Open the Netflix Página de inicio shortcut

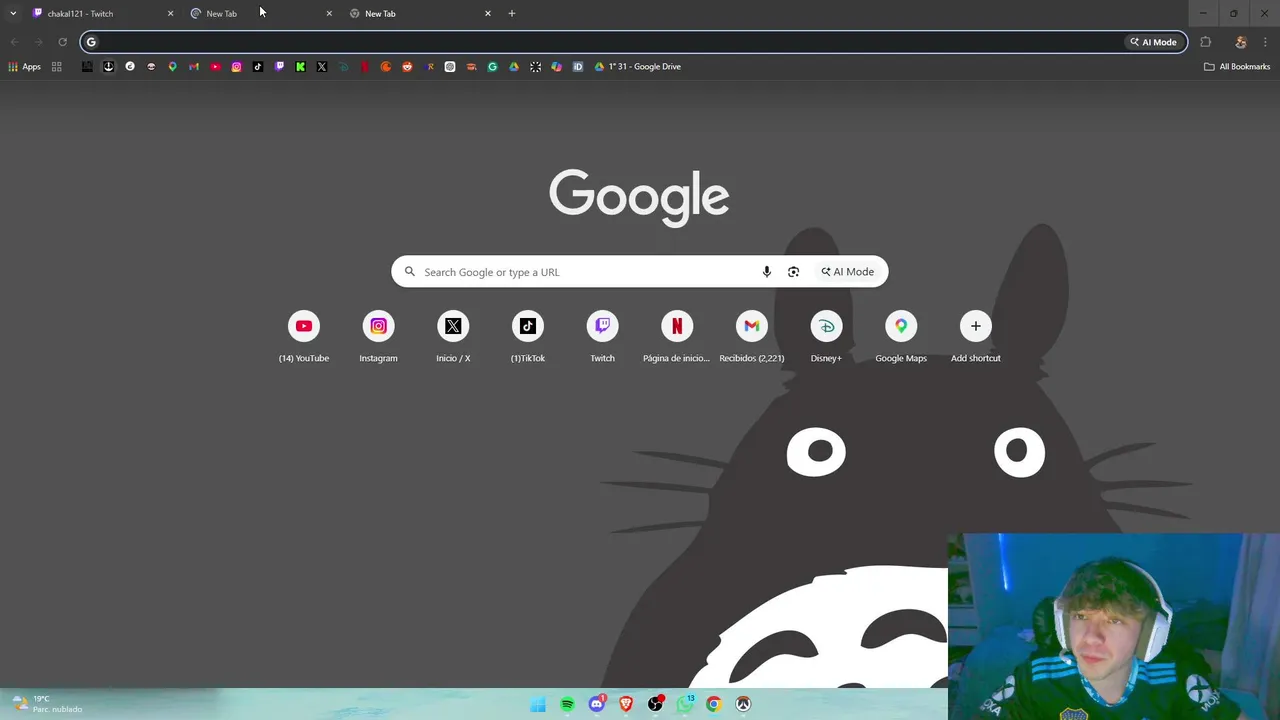[x=677, y=338]
